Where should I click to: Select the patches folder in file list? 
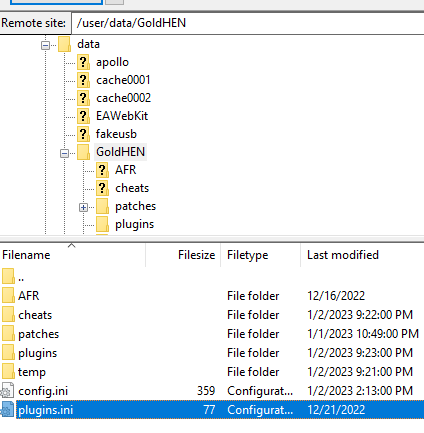click(x=212, y=334)
